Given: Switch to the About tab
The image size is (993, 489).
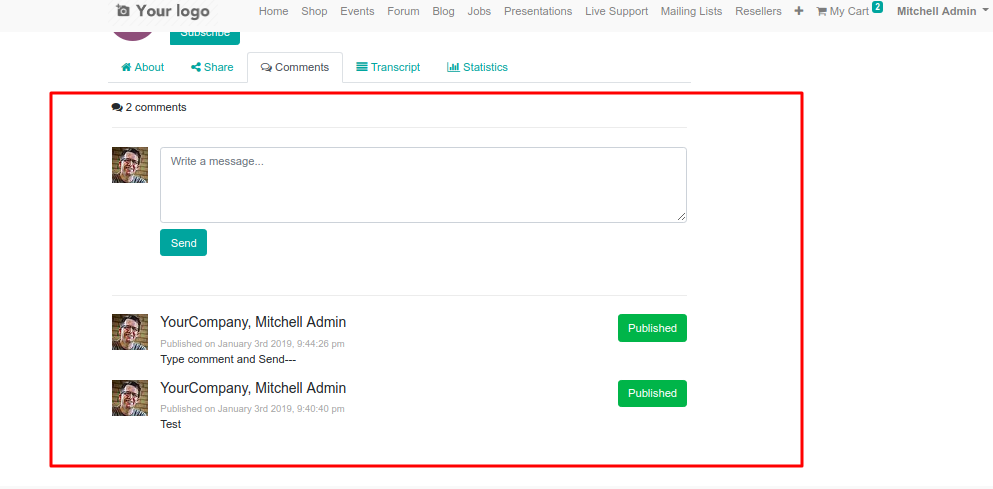Looking at the screenshot, I should coord(142,67).
